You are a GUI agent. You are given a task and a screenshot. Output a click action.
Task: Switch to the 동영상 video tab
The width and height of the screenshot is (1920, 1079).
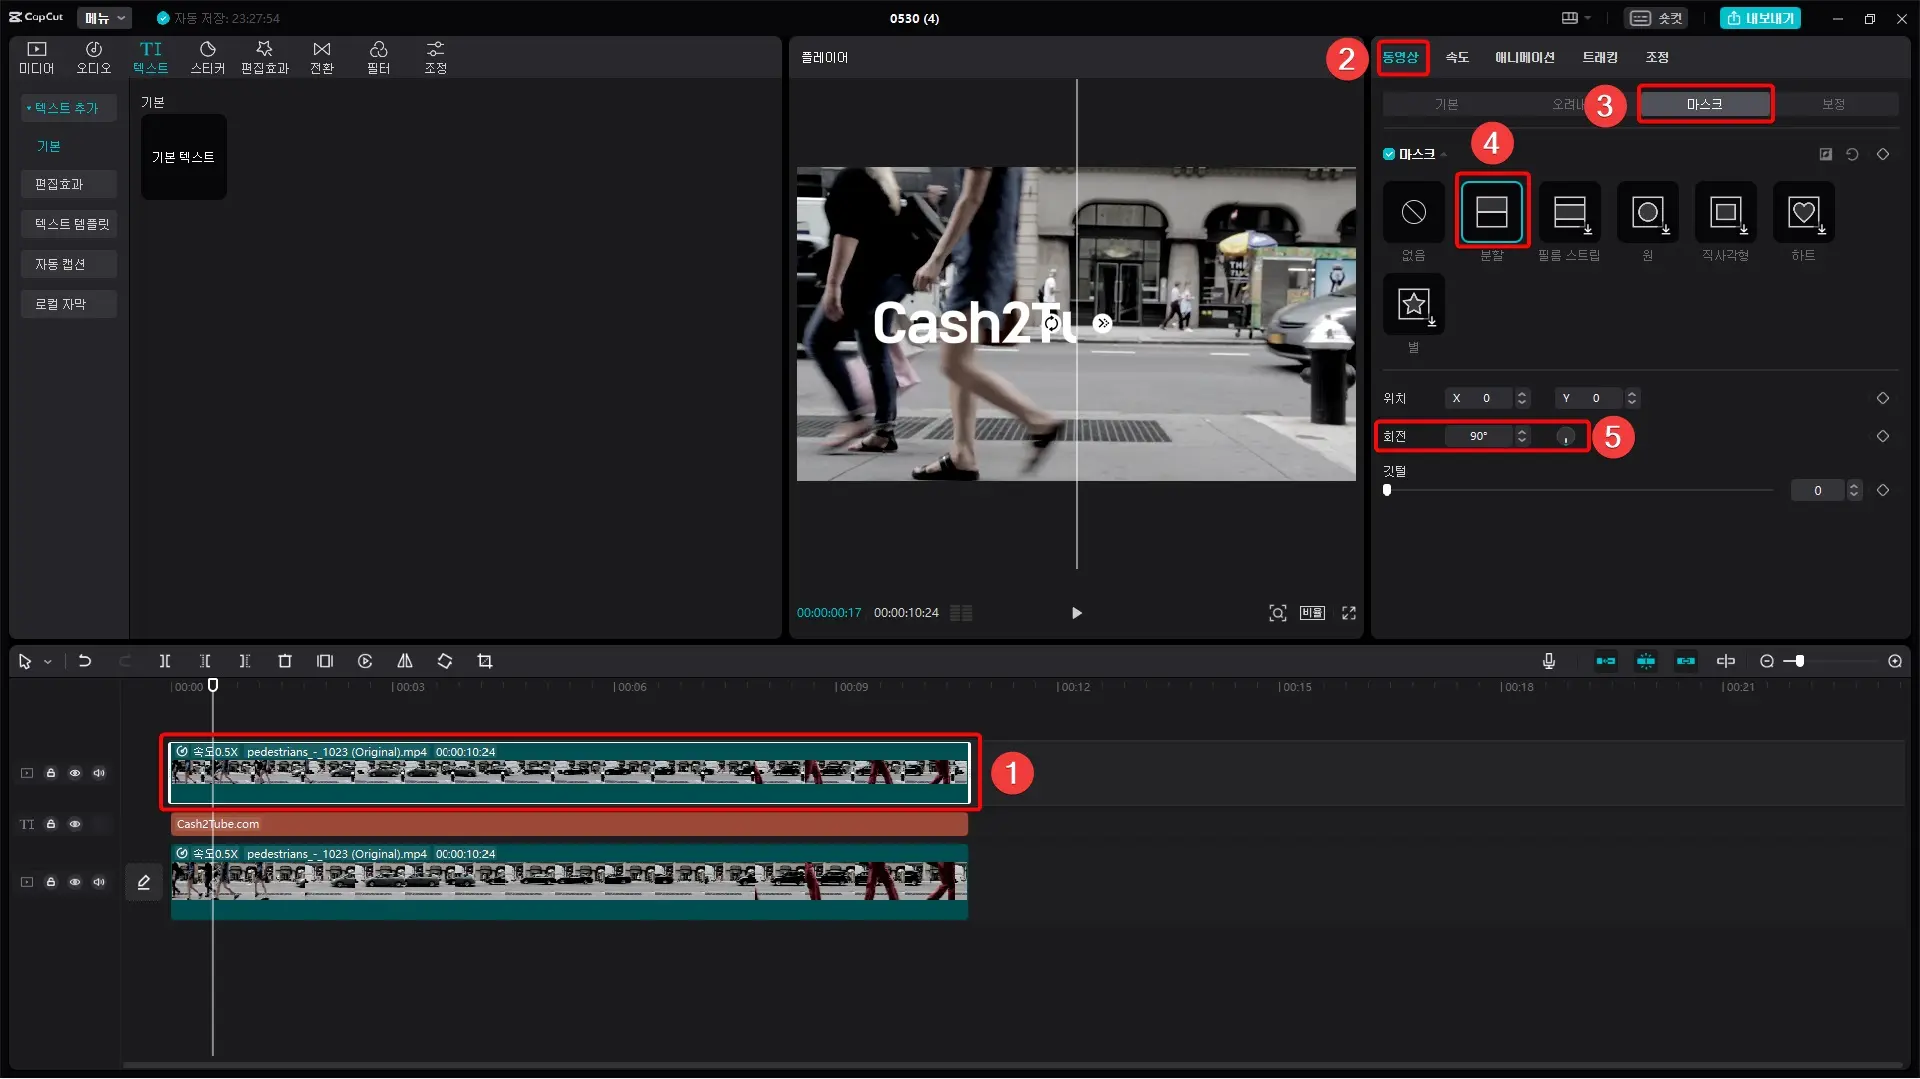coord(1401,57)
